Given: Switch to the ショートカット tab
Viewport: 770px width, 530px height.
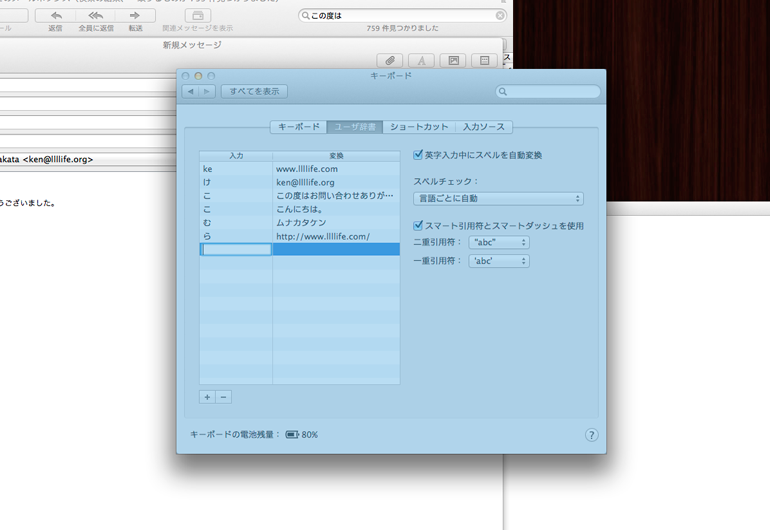Looking at the screenshot, I should tap(419, 127).
